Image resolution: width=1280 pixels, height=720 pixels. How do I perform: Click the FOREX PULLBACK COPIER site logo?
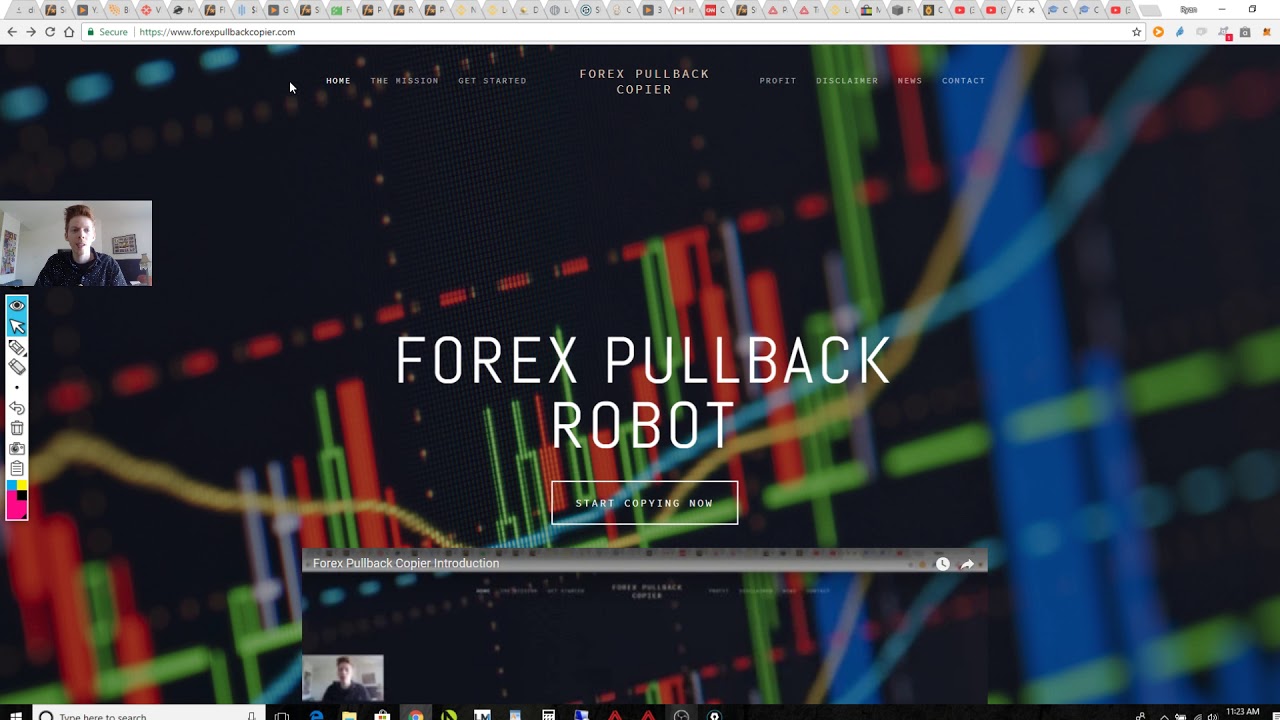(644, 81)
